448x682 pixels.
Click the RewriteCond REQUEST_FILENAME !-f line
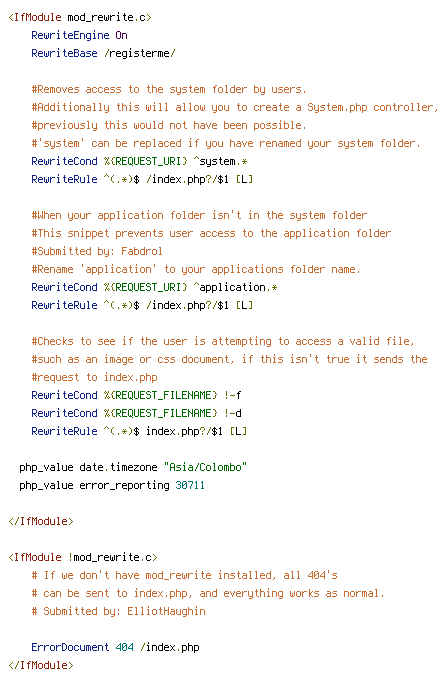136,395
